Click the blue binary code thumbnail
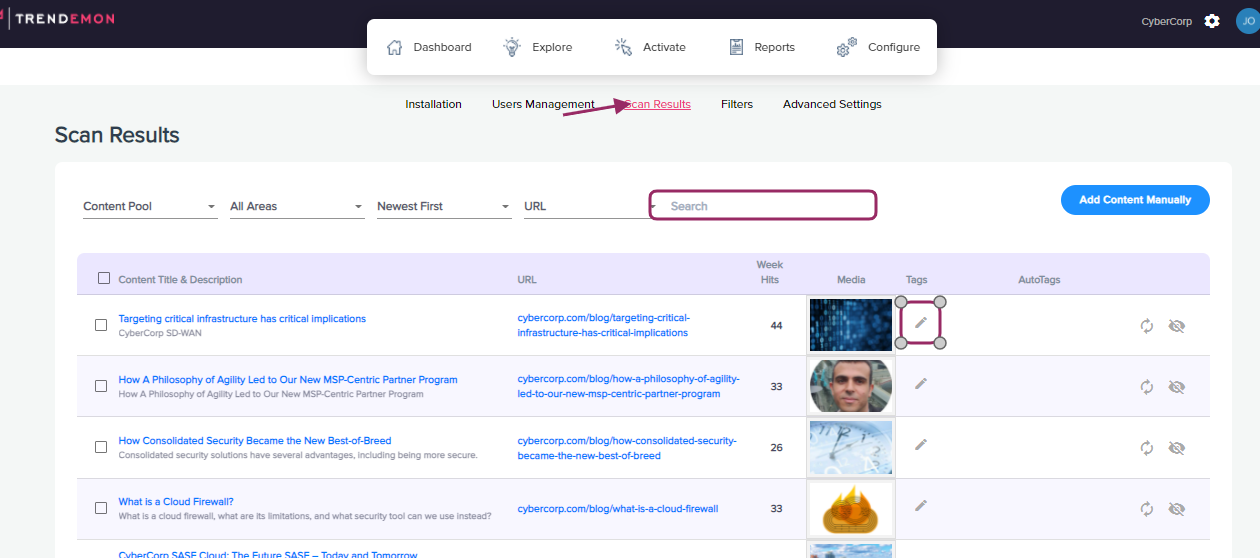1260x558 pixels. click(x=851, y=324)
